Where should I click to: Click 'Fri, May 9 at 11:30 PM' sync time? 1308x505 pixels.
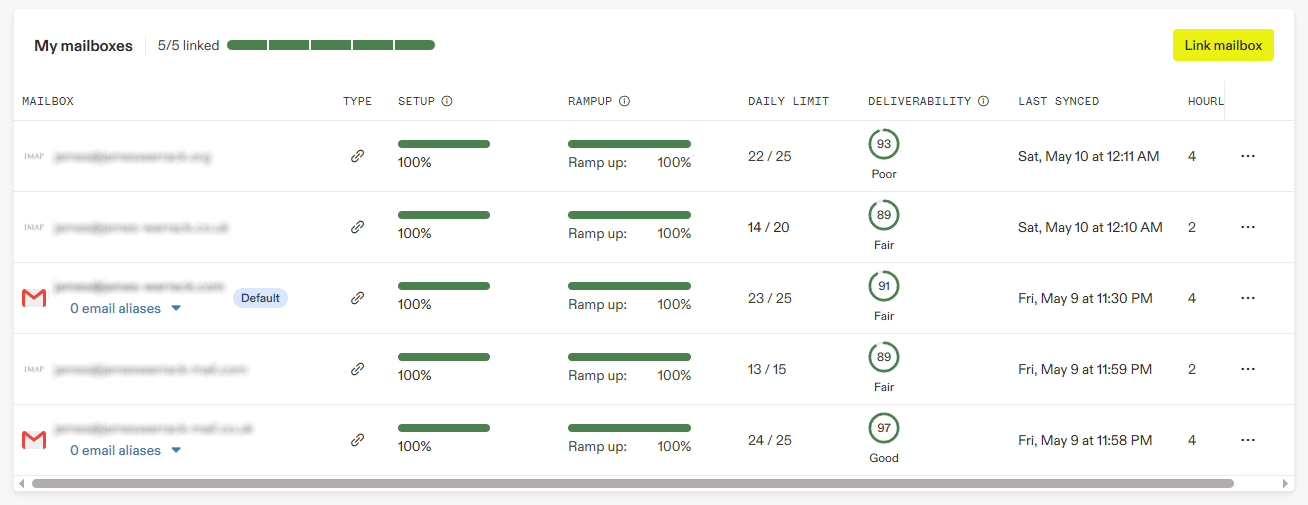1085,298
